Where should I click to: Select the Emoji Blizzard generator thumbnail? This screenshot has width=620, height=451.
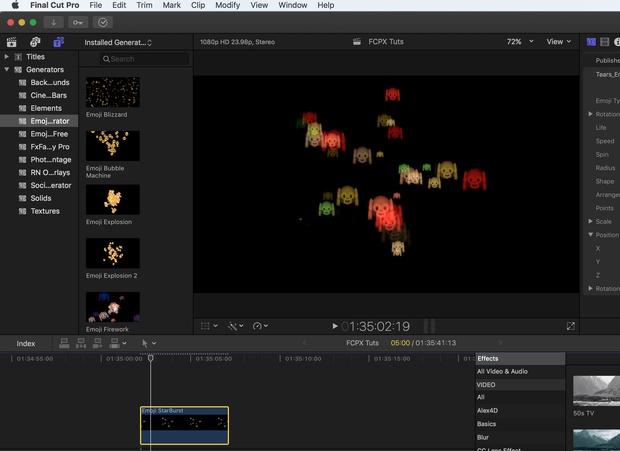(x=113, y=92)
